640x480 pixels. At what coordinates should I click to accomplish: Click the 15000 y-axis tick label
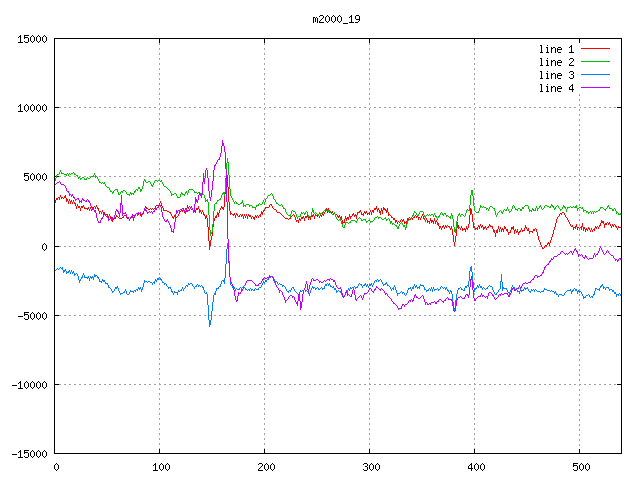pos(31,39)
